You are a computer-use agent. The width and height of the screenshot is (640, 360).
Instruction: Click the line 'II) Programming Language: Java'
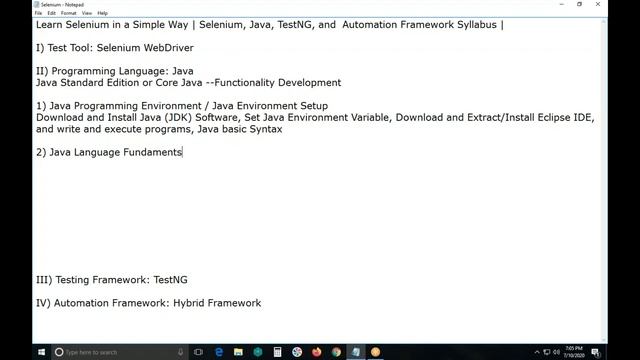point(115,71)
